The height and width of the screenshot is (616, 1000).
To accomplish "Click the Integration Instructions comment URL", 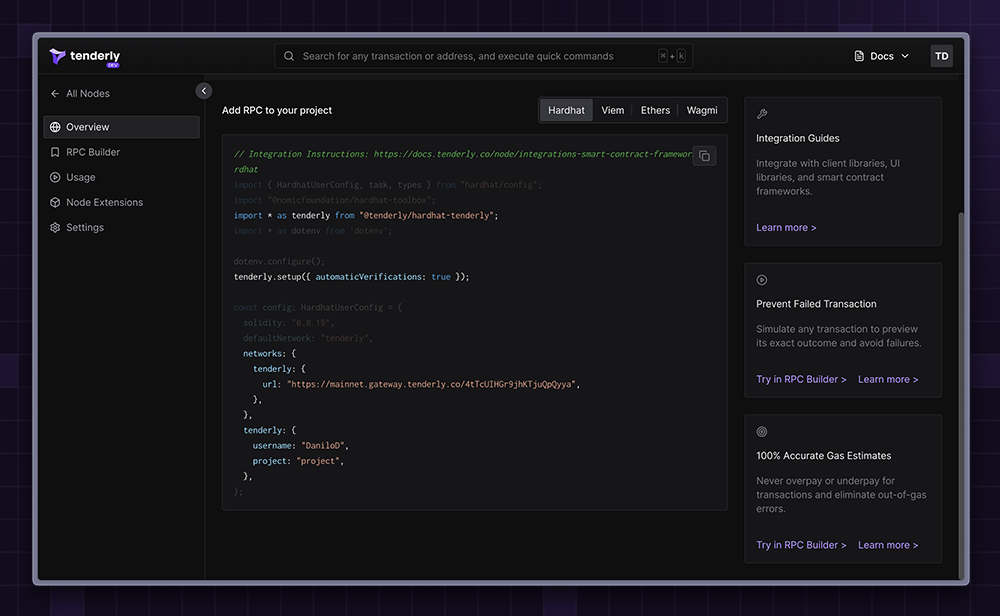I will (533, 154).
